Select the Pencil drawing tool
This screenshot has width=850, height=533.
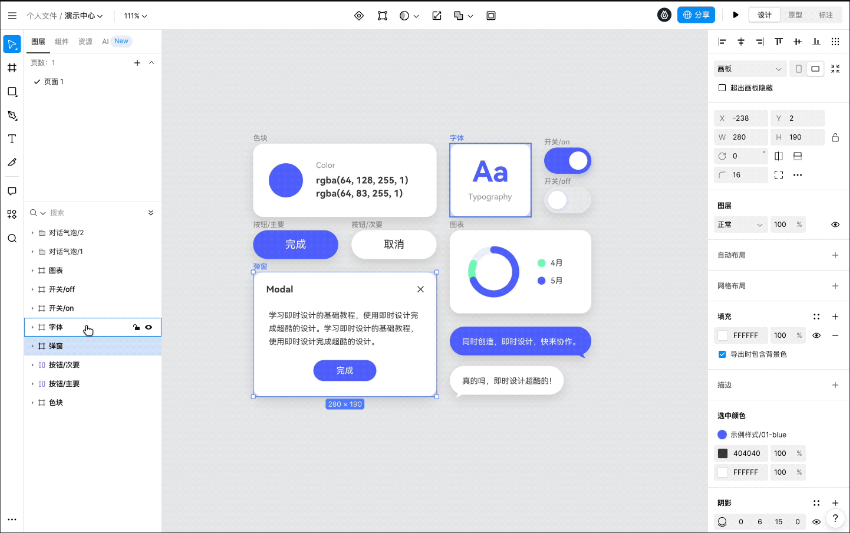(12, 162)
